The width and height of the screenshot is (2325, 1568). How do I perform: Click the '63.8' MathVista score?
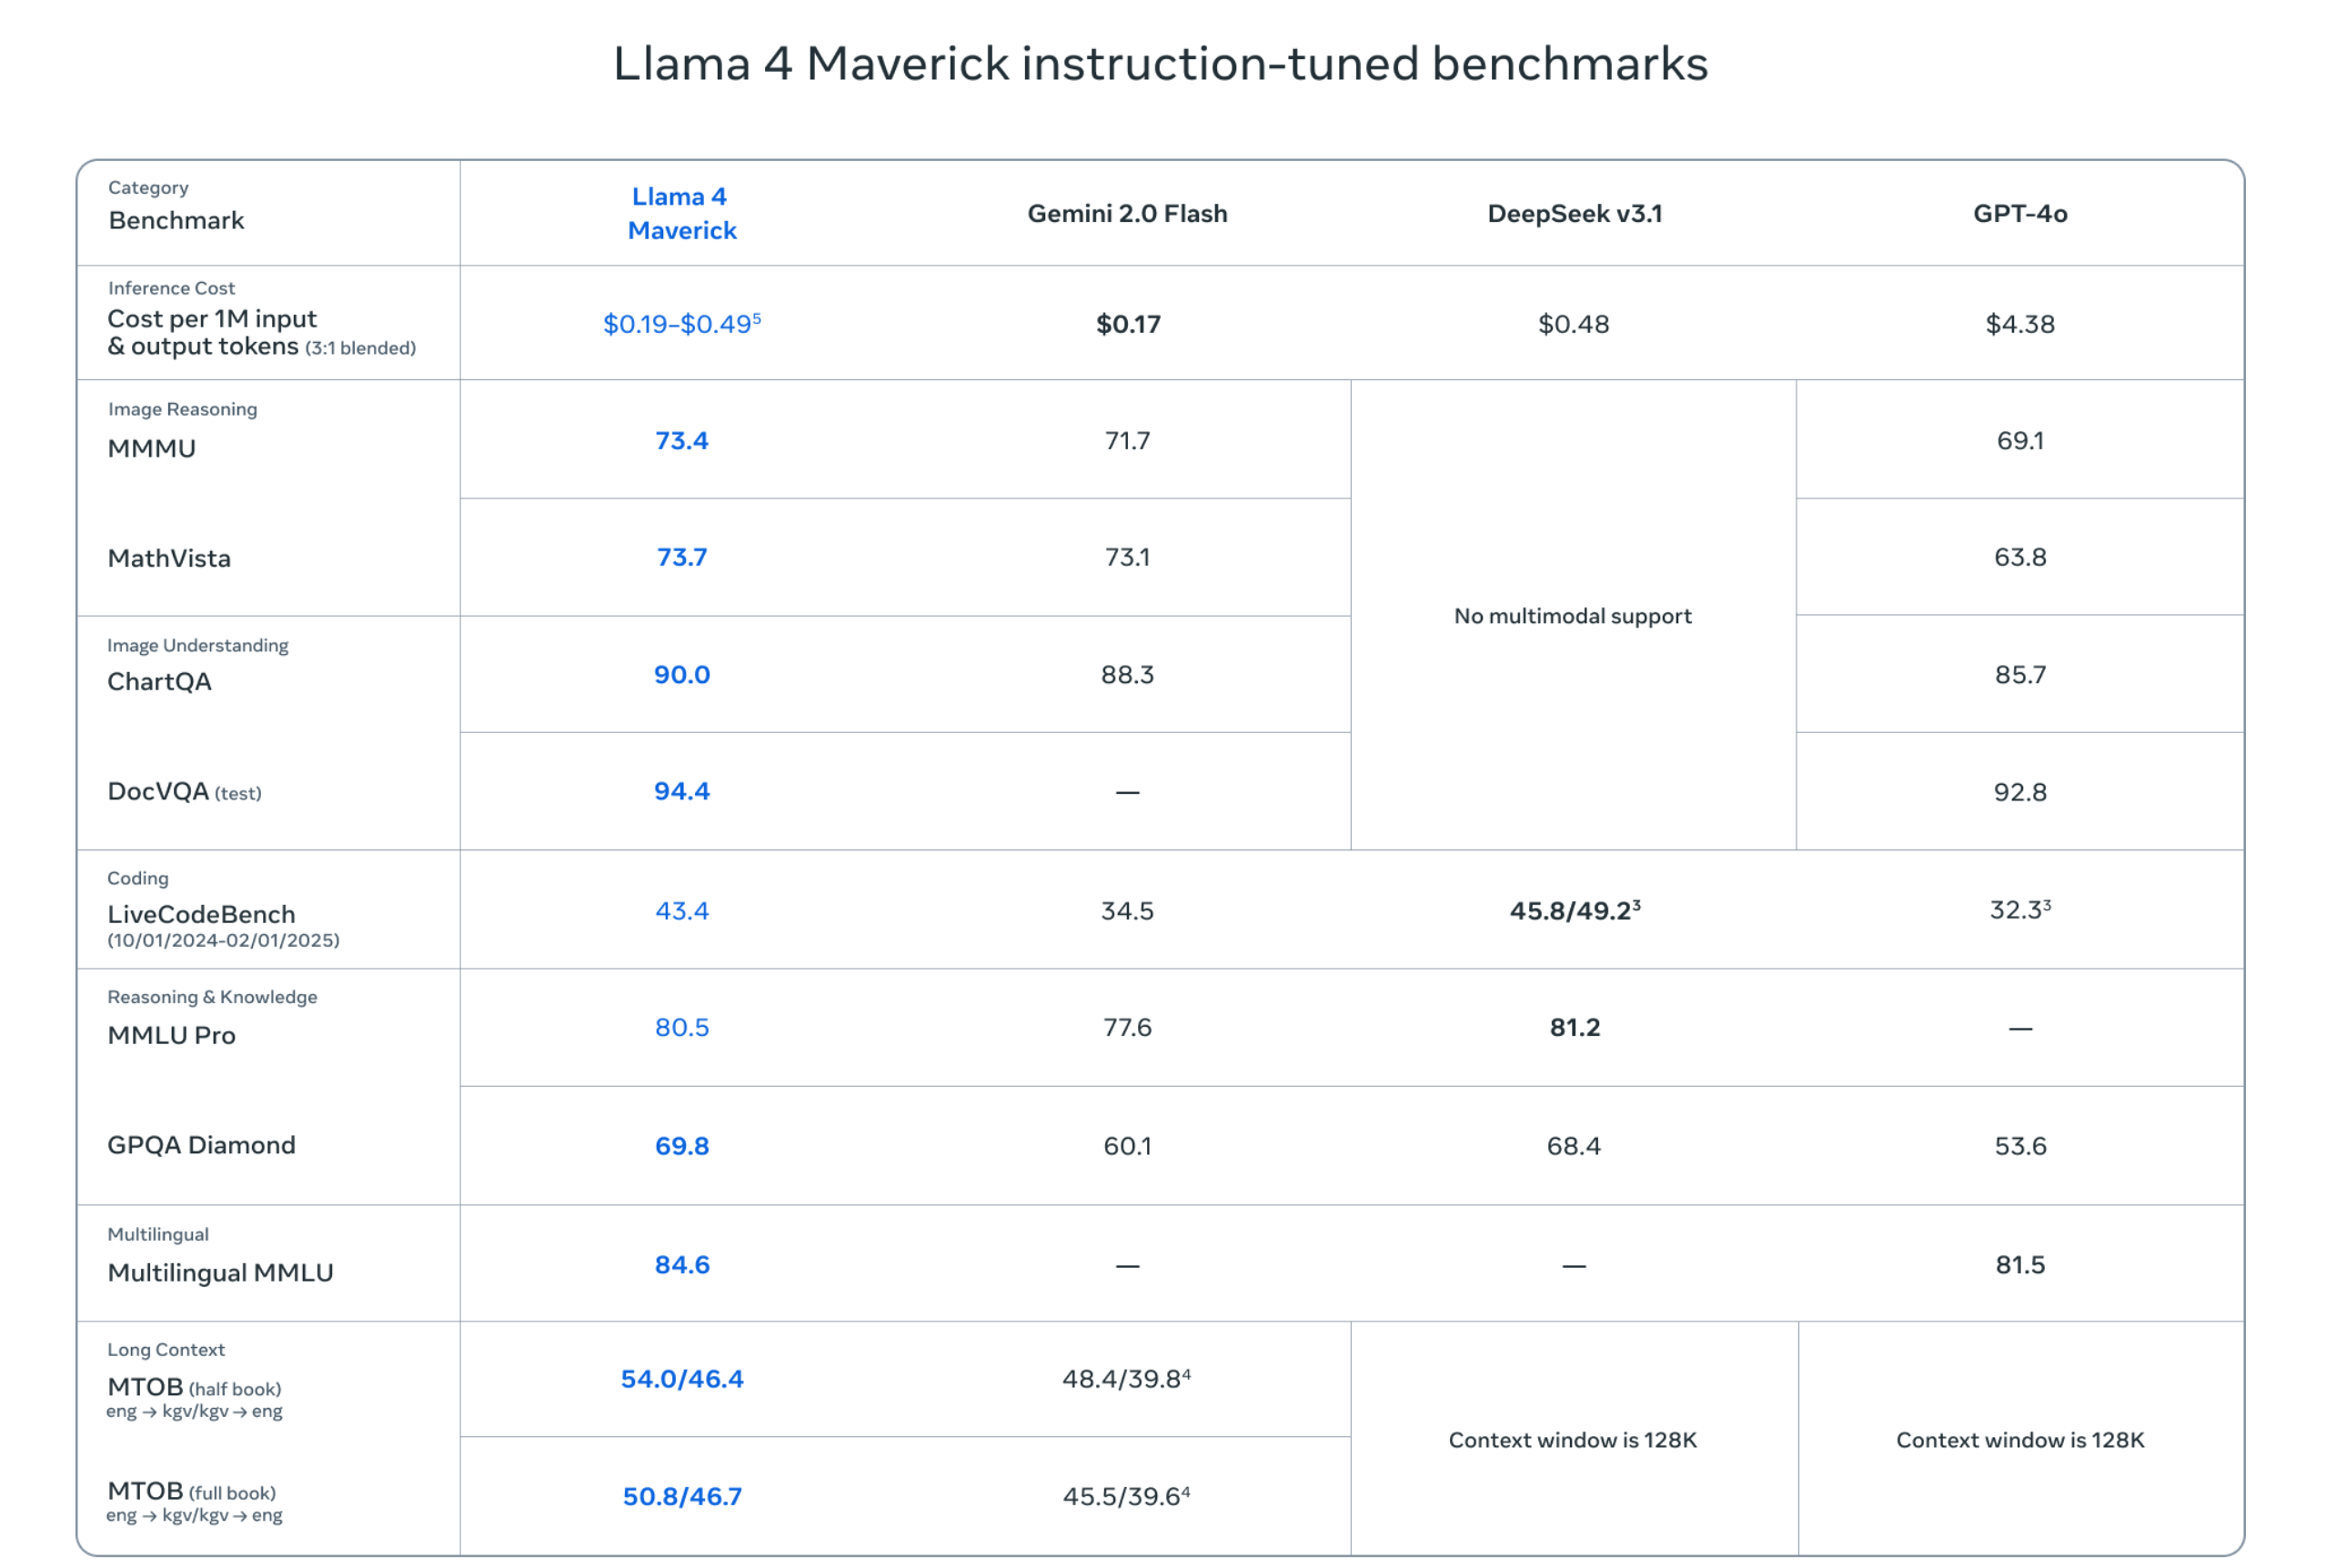(2020, 557)
